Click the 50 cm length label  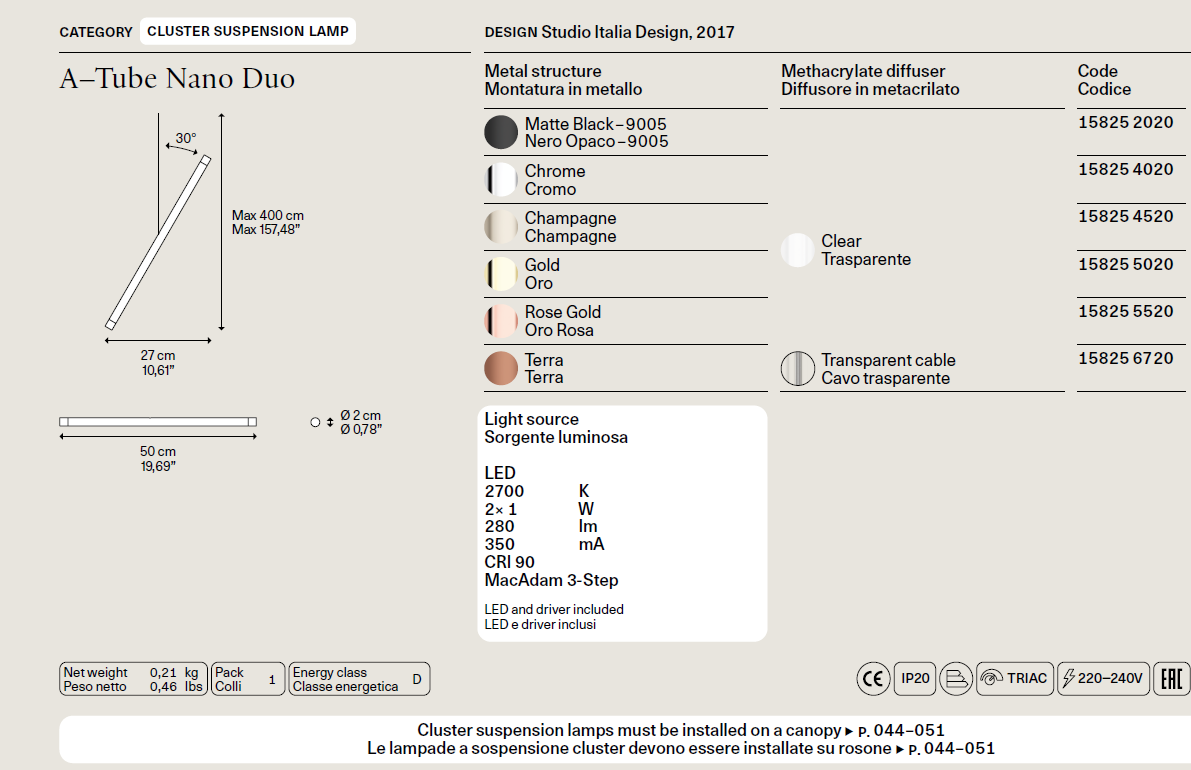tap(158, 459)
